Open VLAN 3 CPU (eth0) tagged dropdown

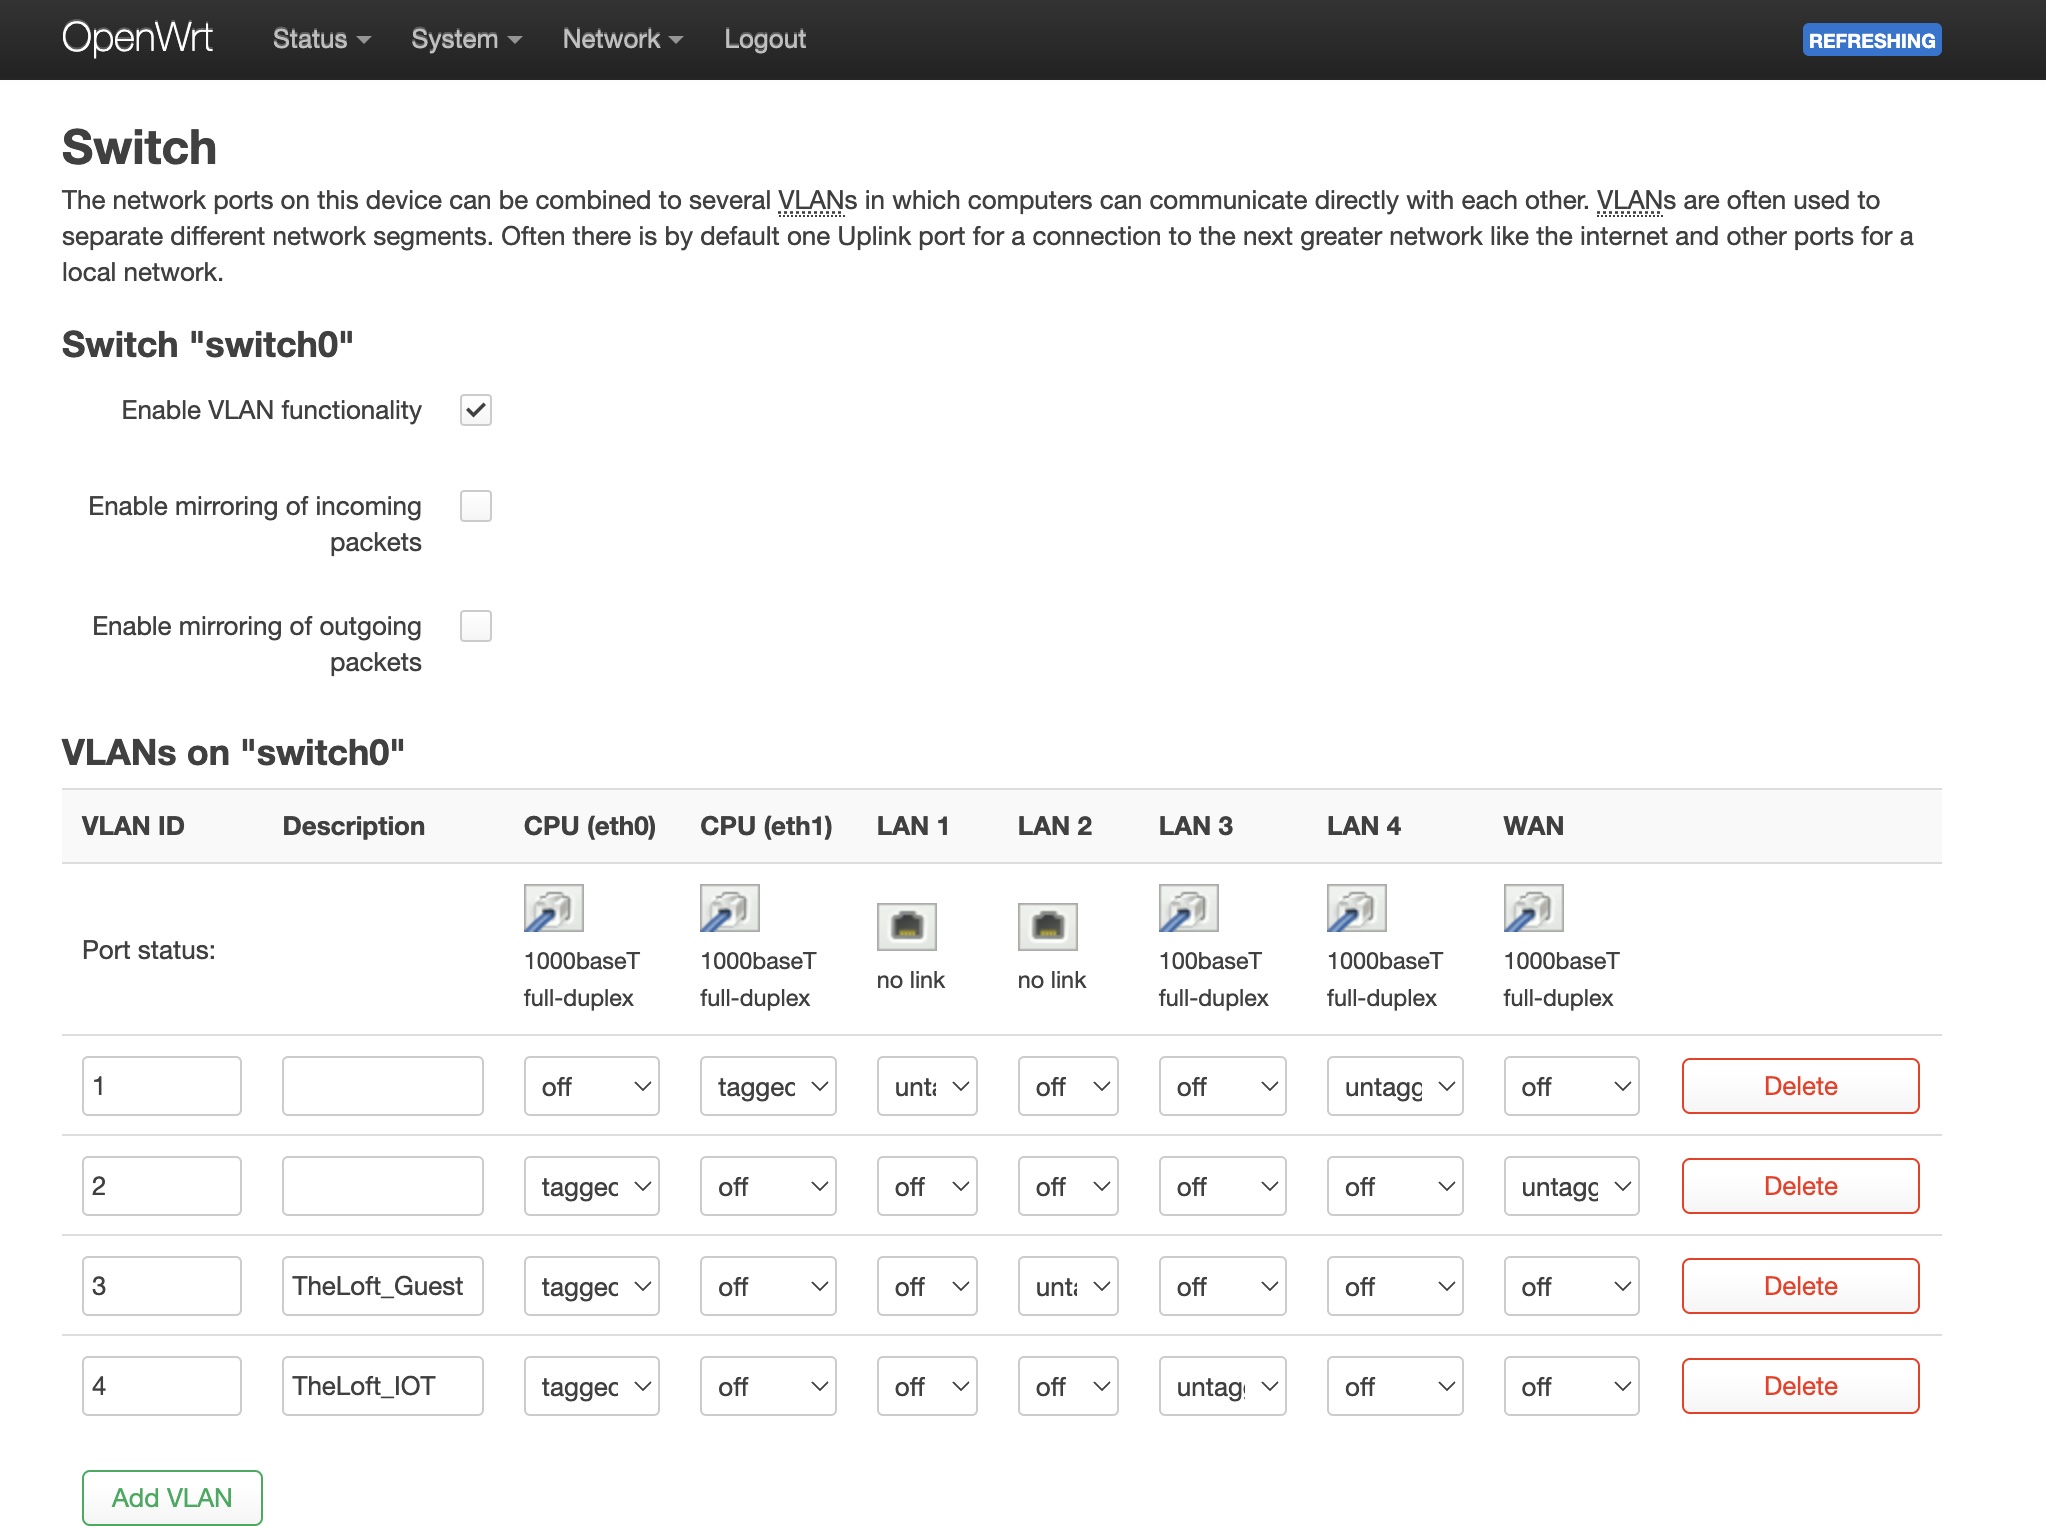(x=592, y=1286)
